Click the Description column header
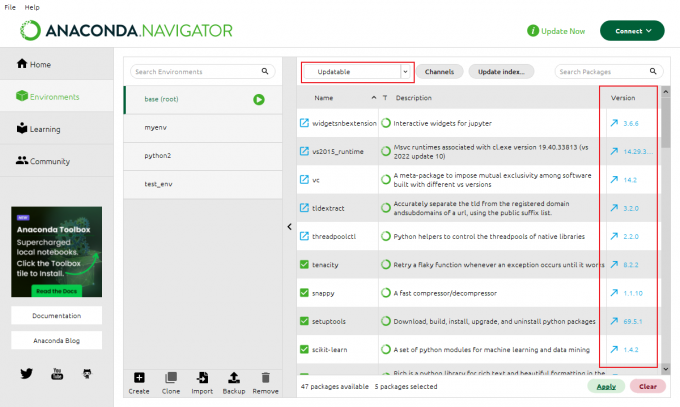Screen dimensions: 680x407 click(x=414, y=98)
